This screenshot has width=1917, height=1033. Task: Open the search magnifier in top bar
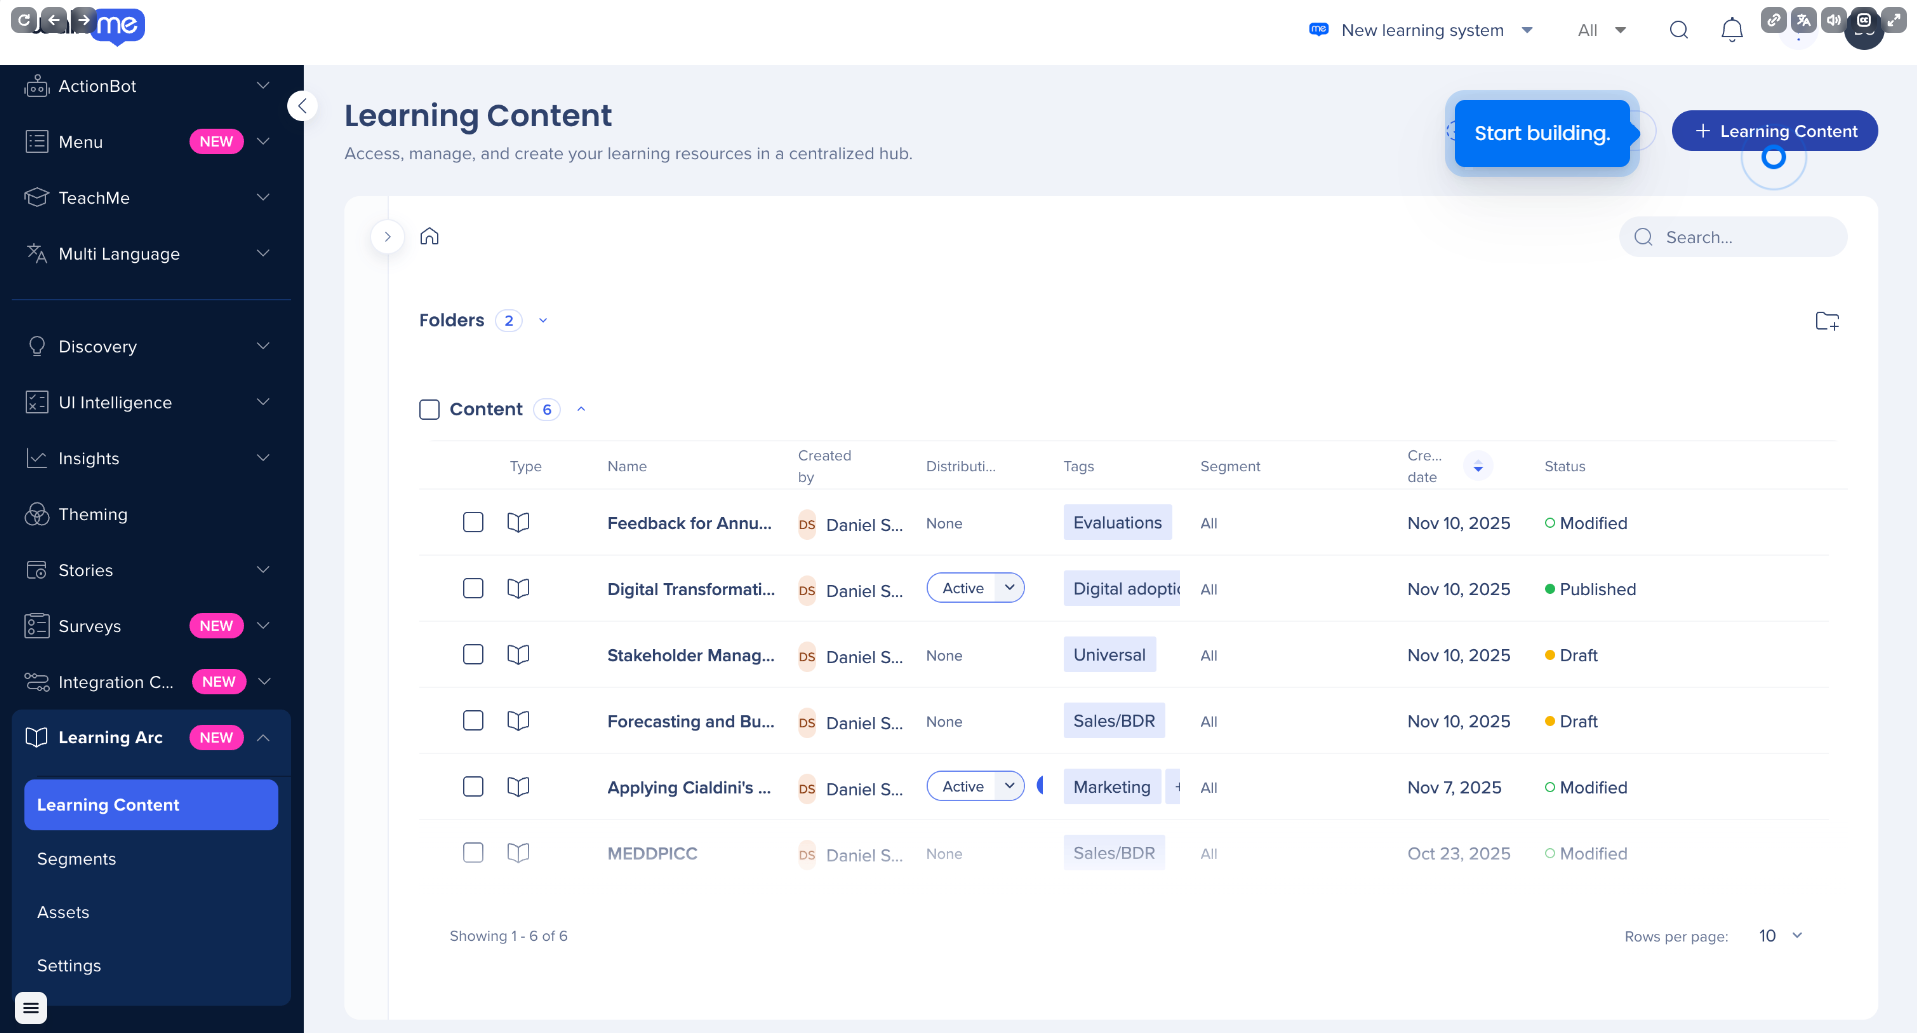(1679, 30)
